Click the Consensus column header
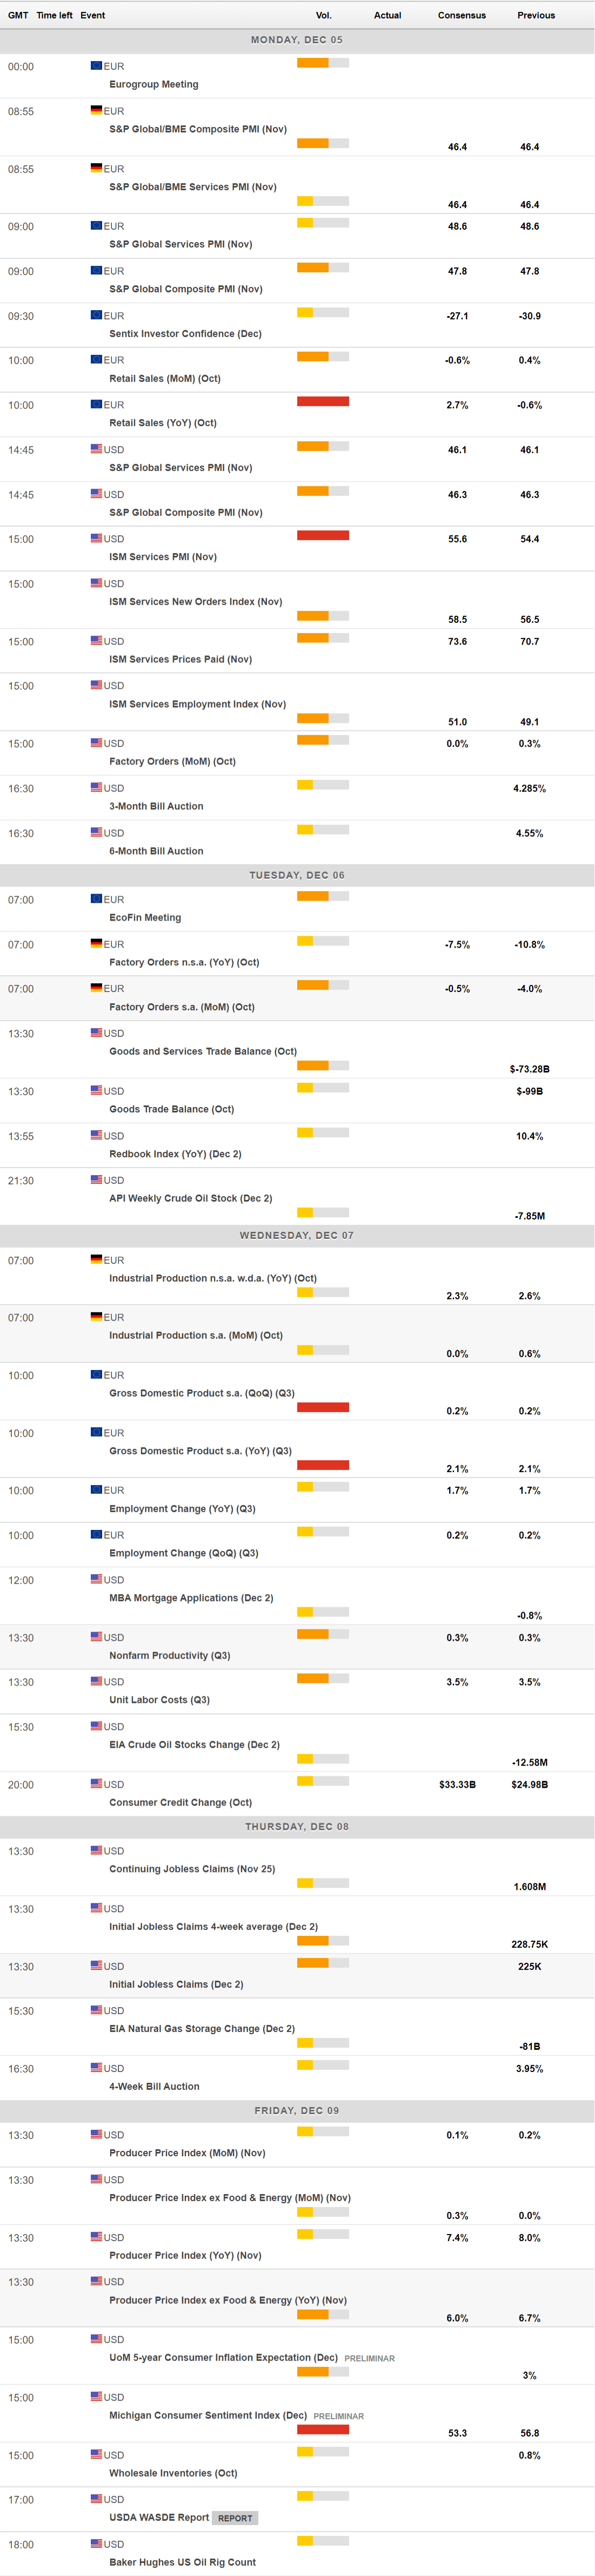This screenshot has height=2576, width=595. [461, 15]
